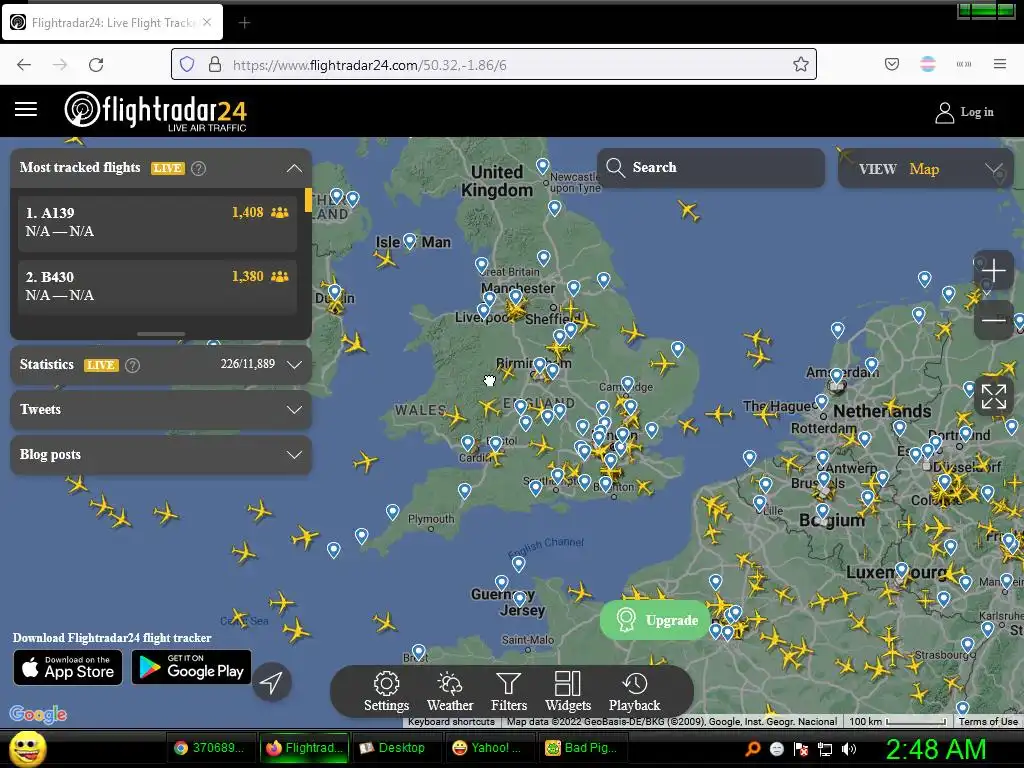The height and width of the screenshot is (768, 1024).
Task: Click the green Upgrade button
Action: point(656,620)
